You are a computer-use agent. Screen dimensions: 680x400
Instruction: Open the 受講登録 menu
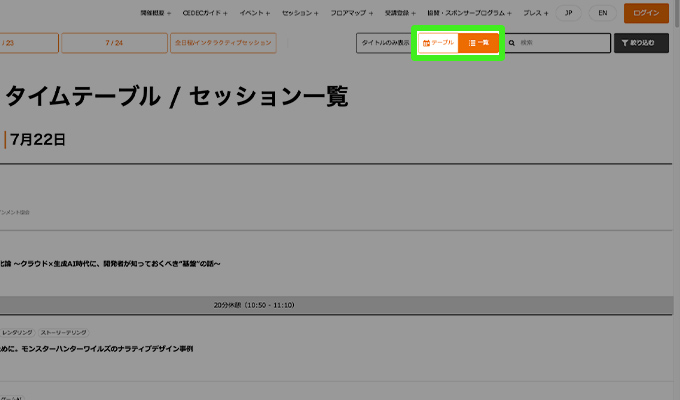point(400,13)
